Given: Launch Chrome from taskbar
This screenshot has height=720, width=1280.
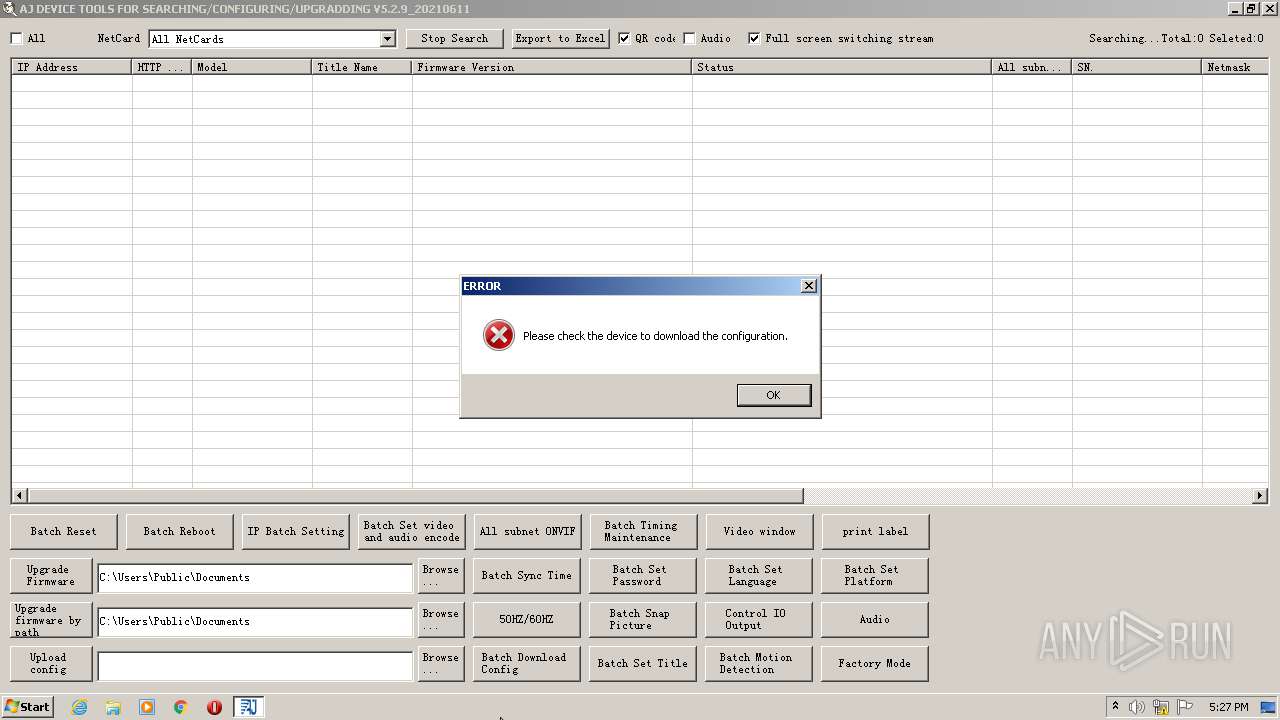Looking at the screenshot, I should point(181,707).
